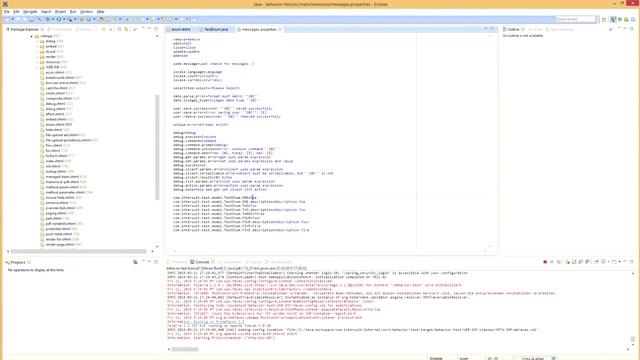Open the Search menu

click(x=46, y=12)
